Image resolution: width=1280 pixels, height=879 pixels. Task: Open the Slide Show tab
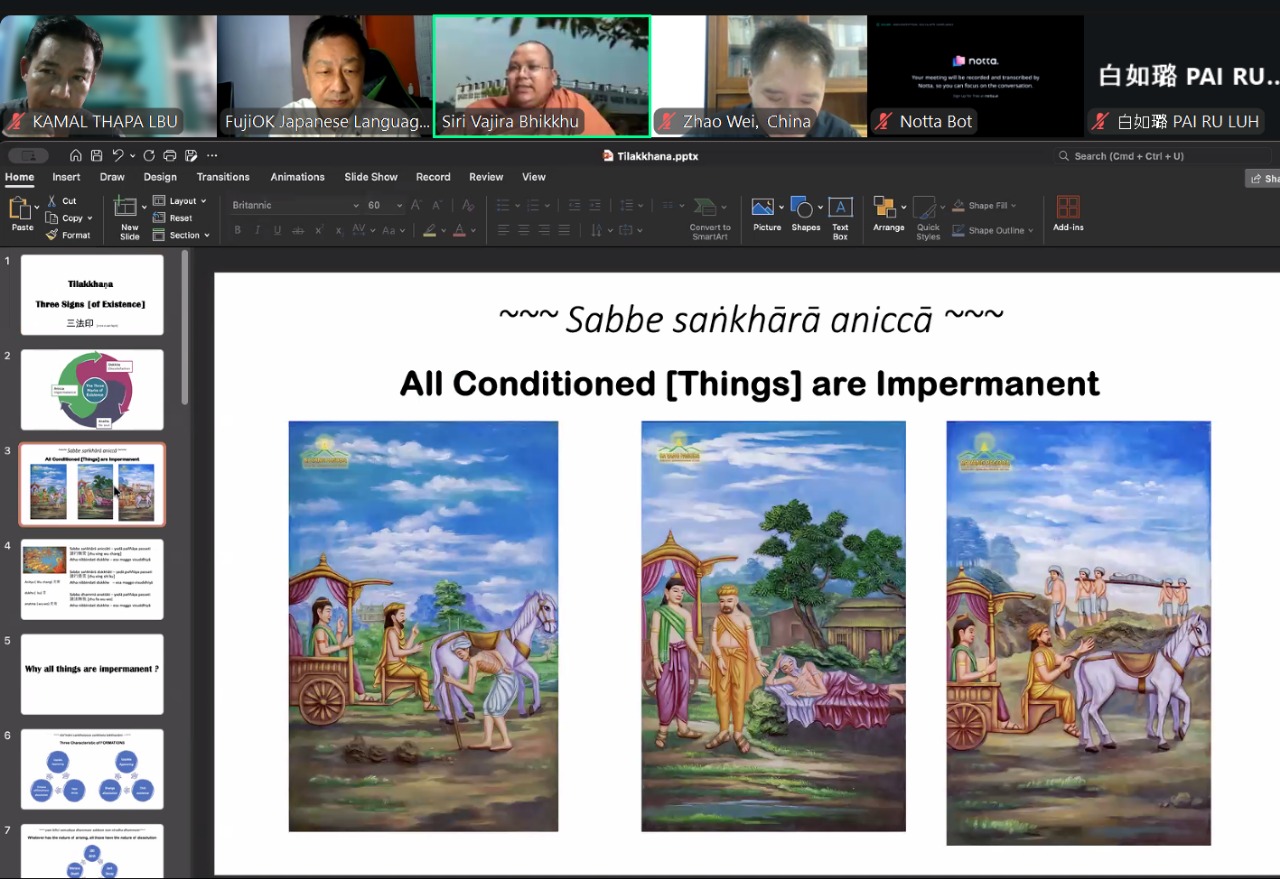coord(371,177)
